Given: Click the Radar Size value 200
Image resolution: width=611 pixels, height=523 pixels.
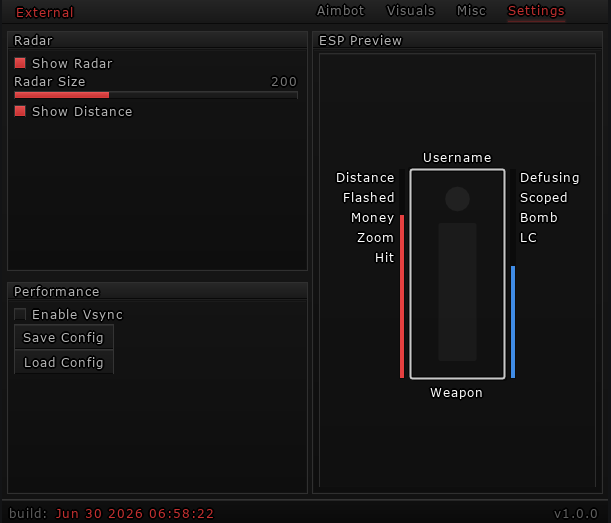Looking at the screenshot, I should [284, 82].
